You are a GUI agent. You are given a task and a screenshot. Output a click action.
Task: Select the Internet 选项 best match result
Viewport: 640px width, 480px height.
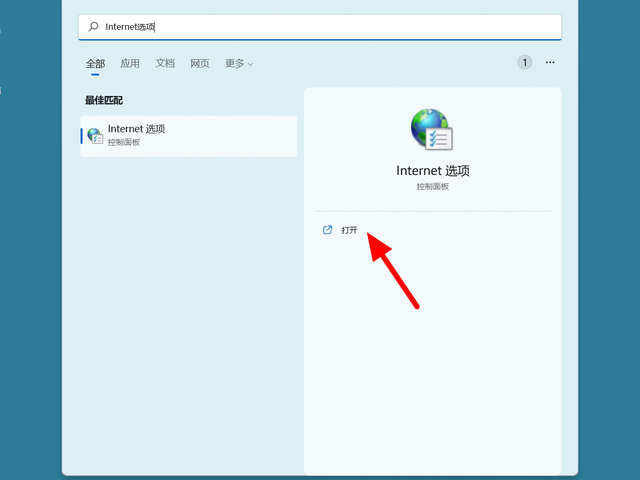coord(189,136)
